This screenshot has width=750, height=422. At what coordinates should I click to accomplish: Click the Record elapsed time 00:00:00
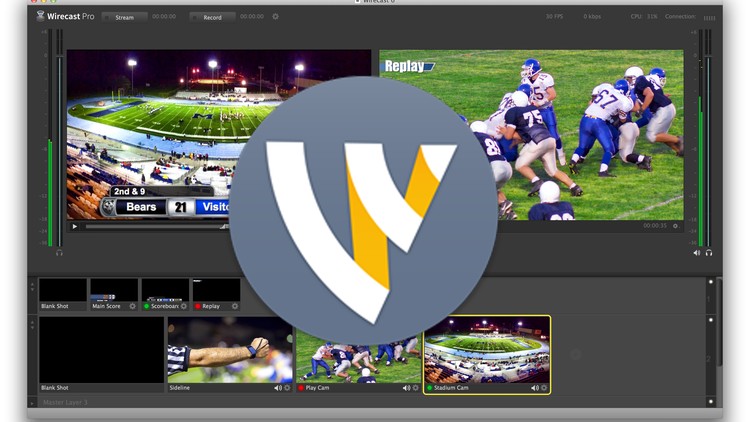[x=252, y=16]
